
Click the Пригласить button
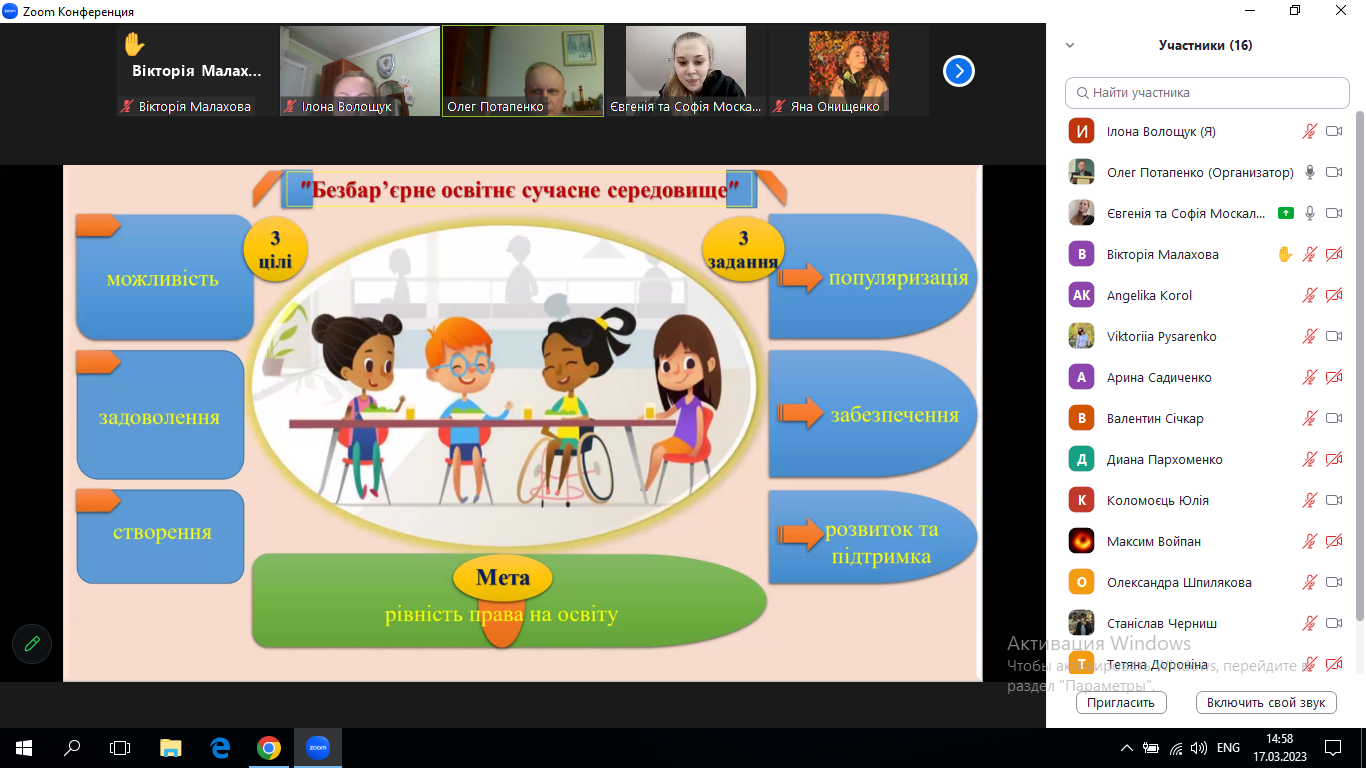[x=1121, y=702]
